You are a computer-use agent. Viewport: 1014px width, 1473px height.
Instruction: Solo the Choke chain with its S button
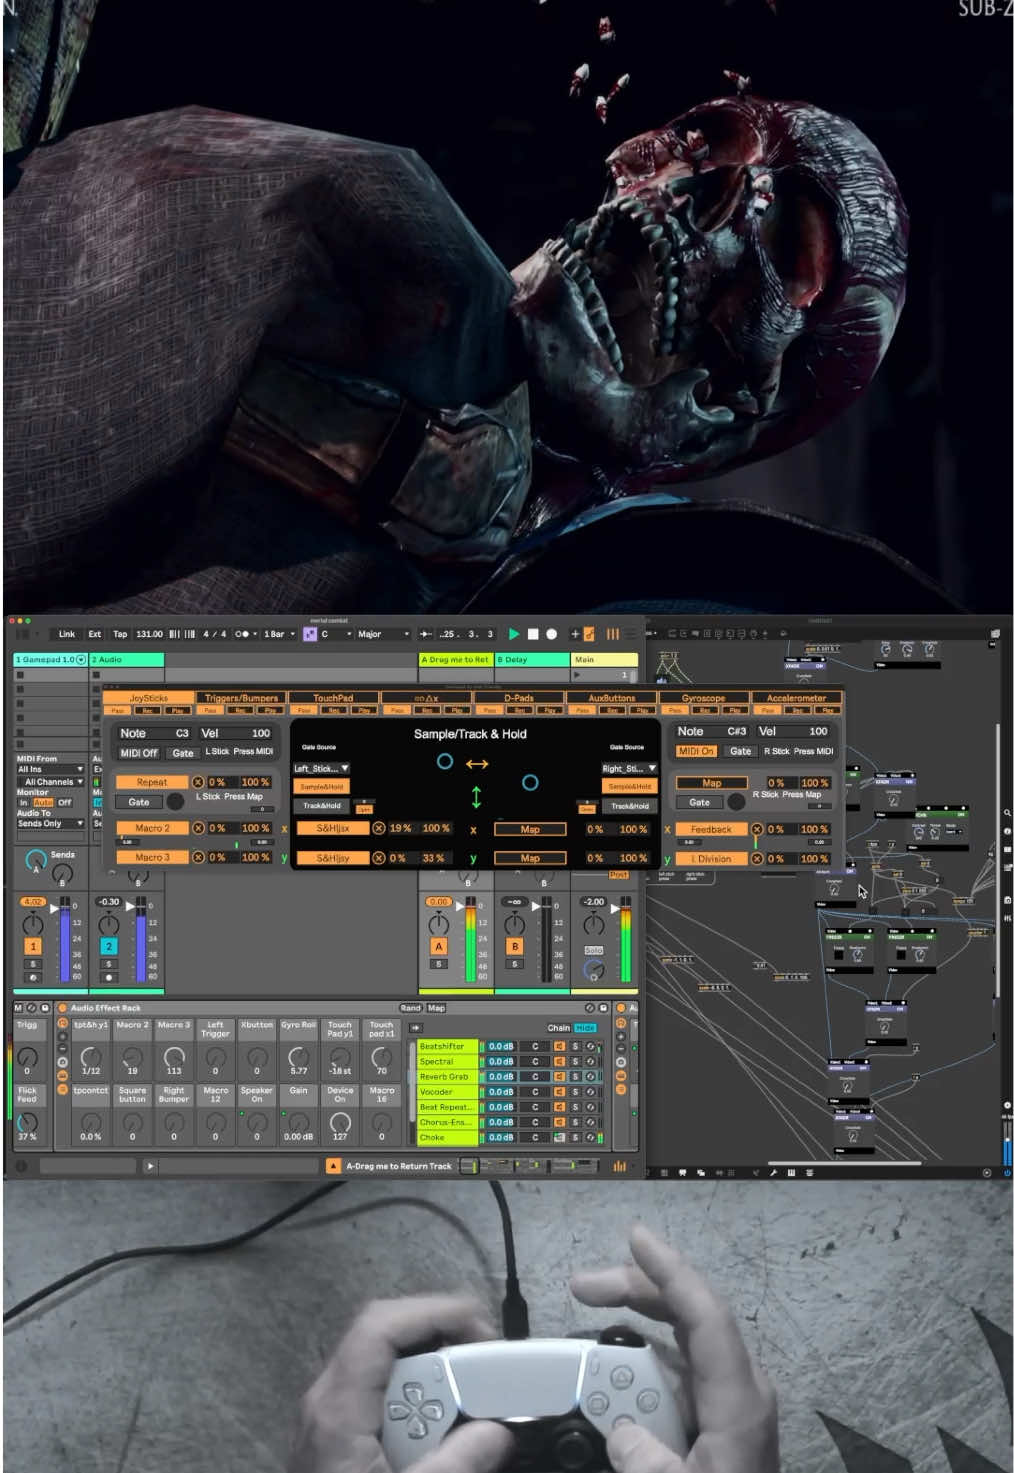[575, 1137]
